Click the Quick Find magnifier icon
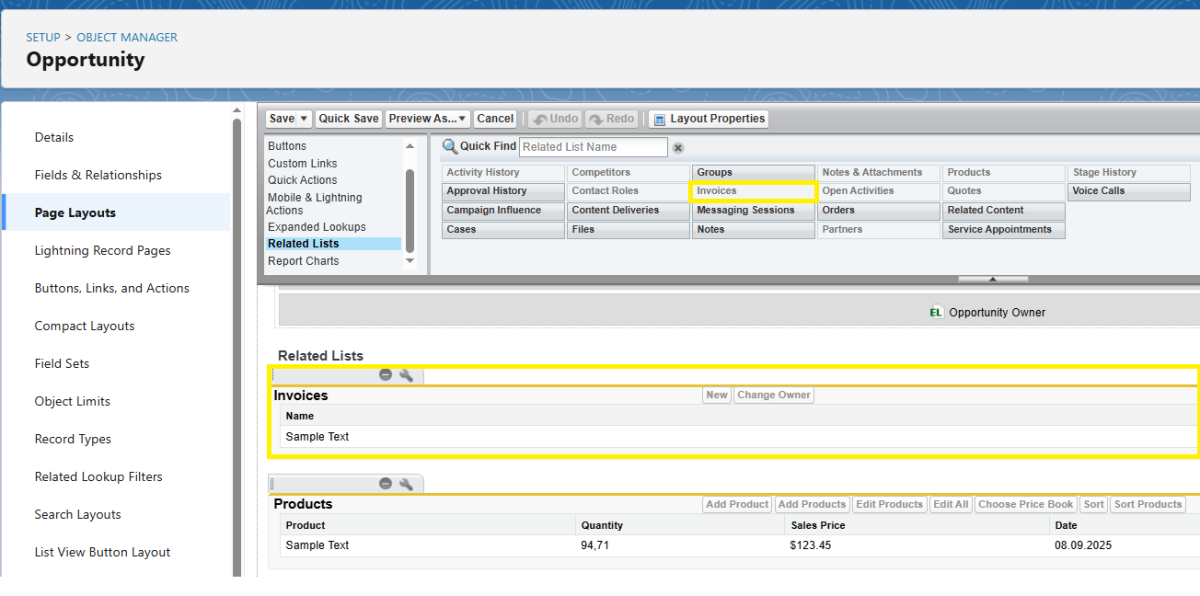This screenshot has height=596, width=1200. pos(450,147)
